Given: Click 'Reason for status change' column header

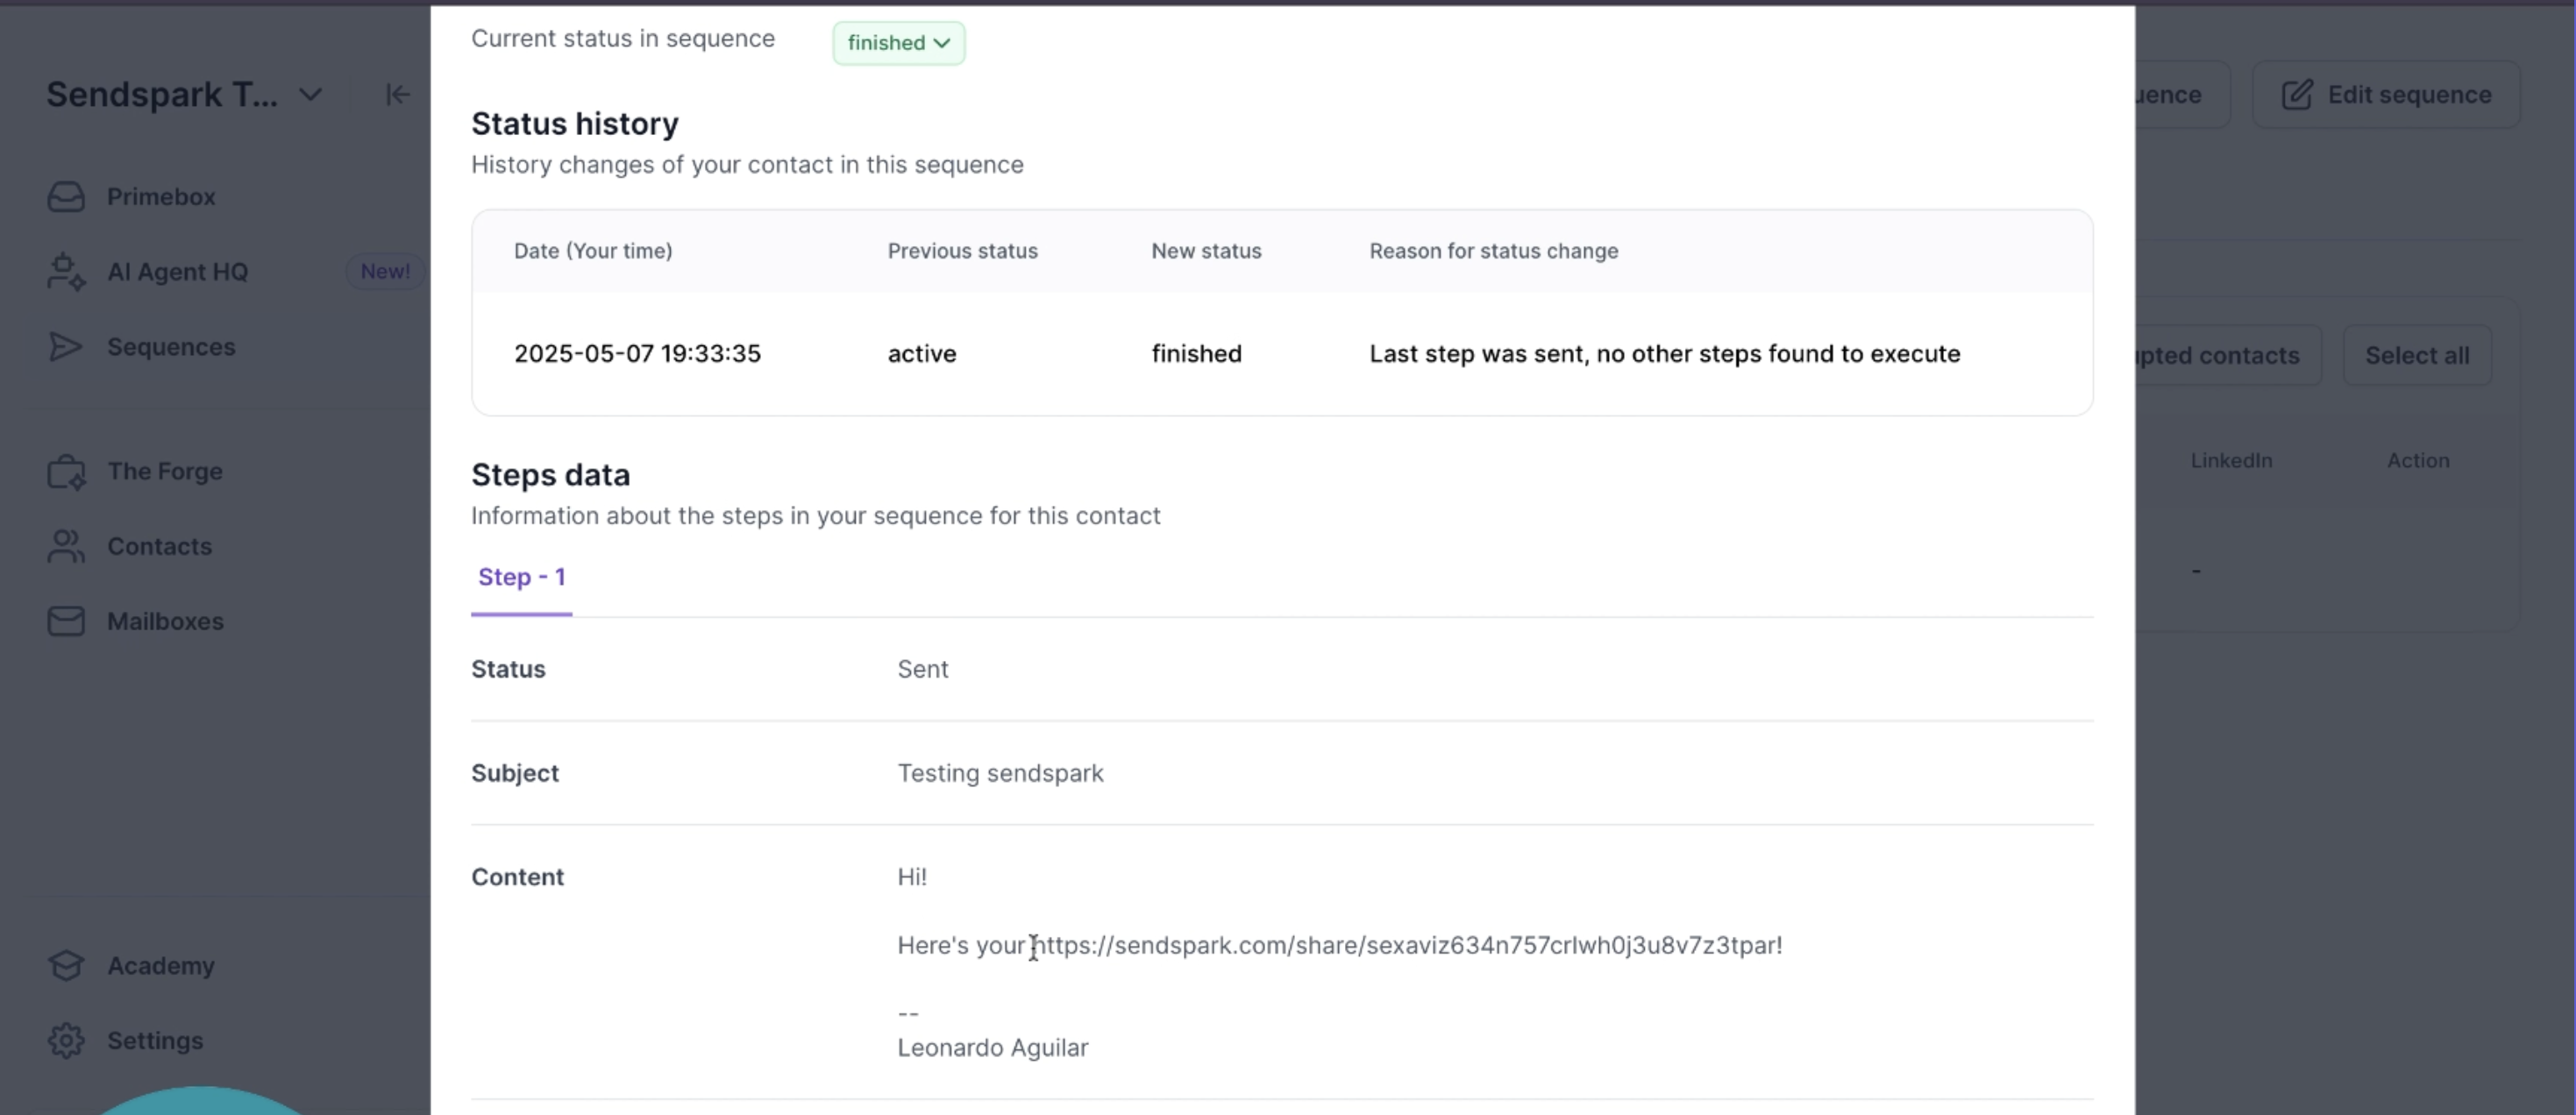Looking at the screenshot, I should click(x=1493, y=252).
